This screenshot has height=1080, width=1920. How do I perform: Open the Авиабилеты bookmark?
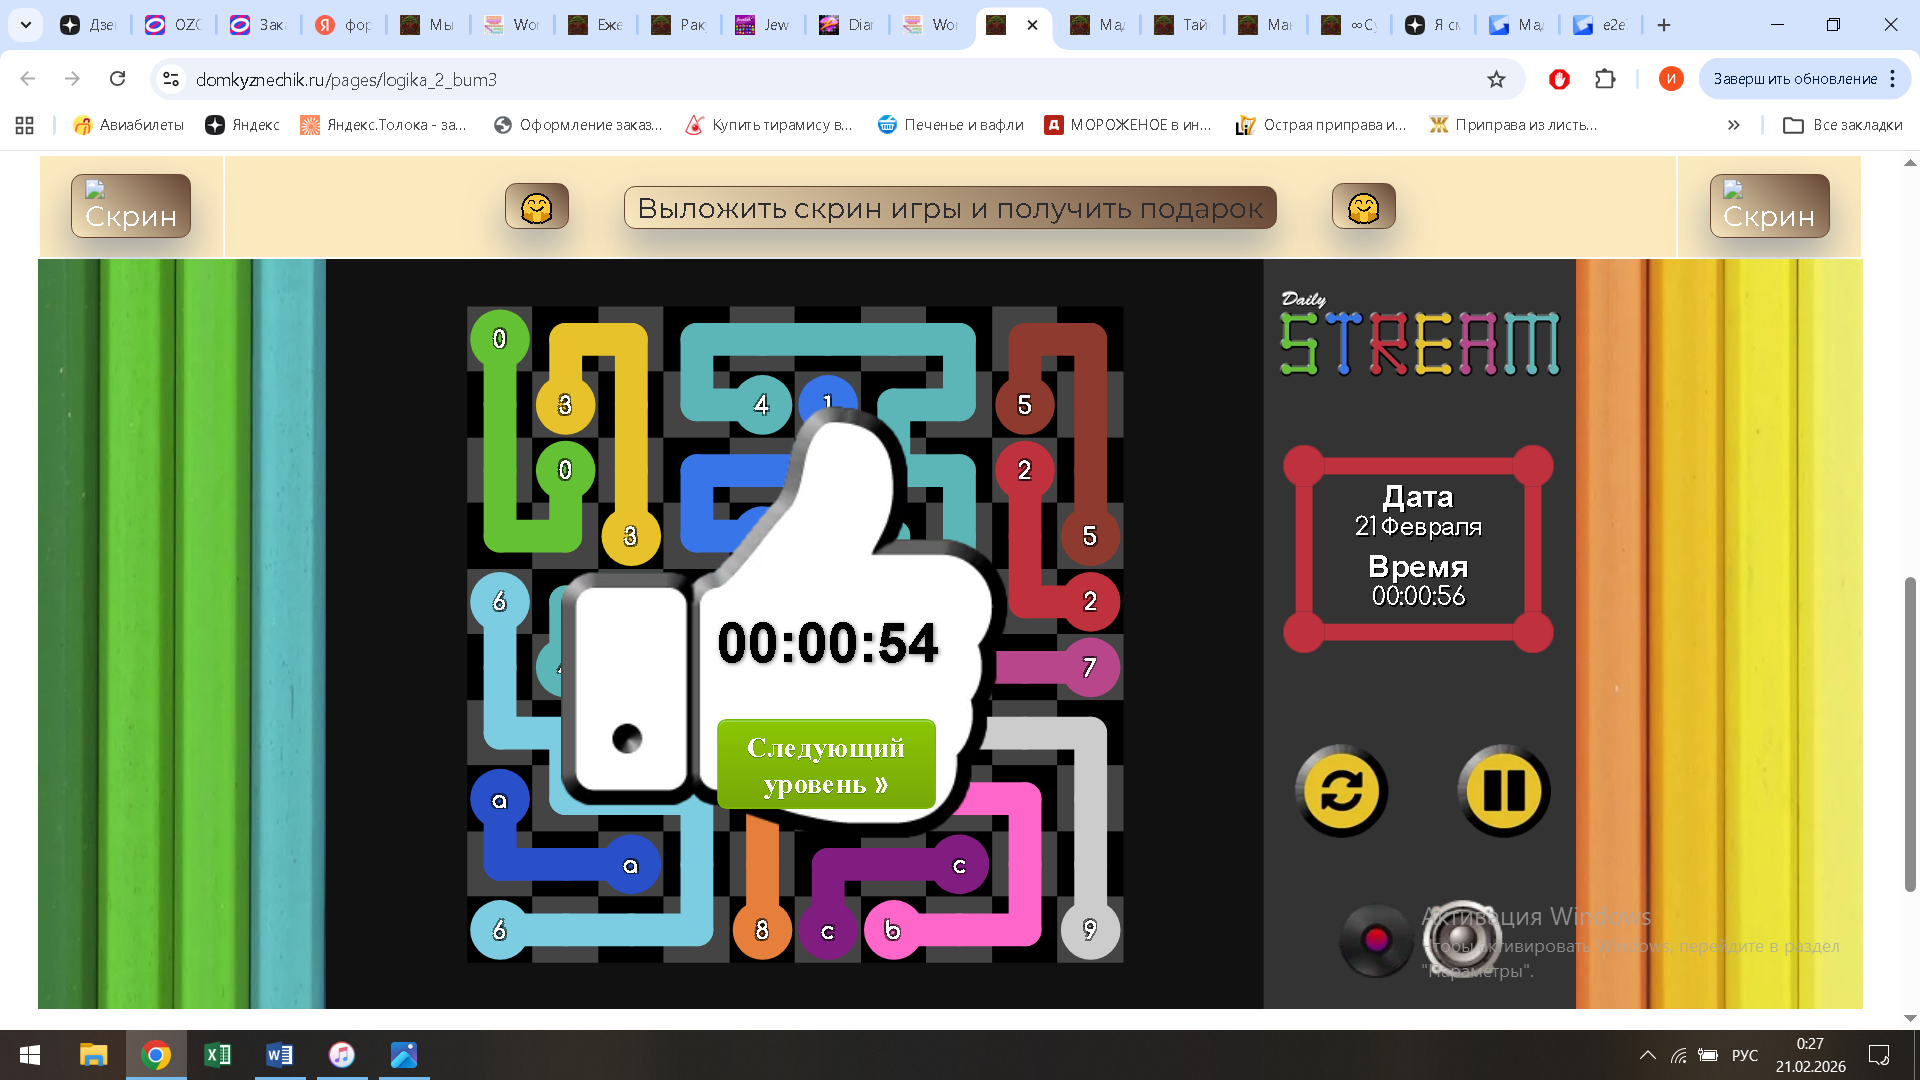[129, 125]
